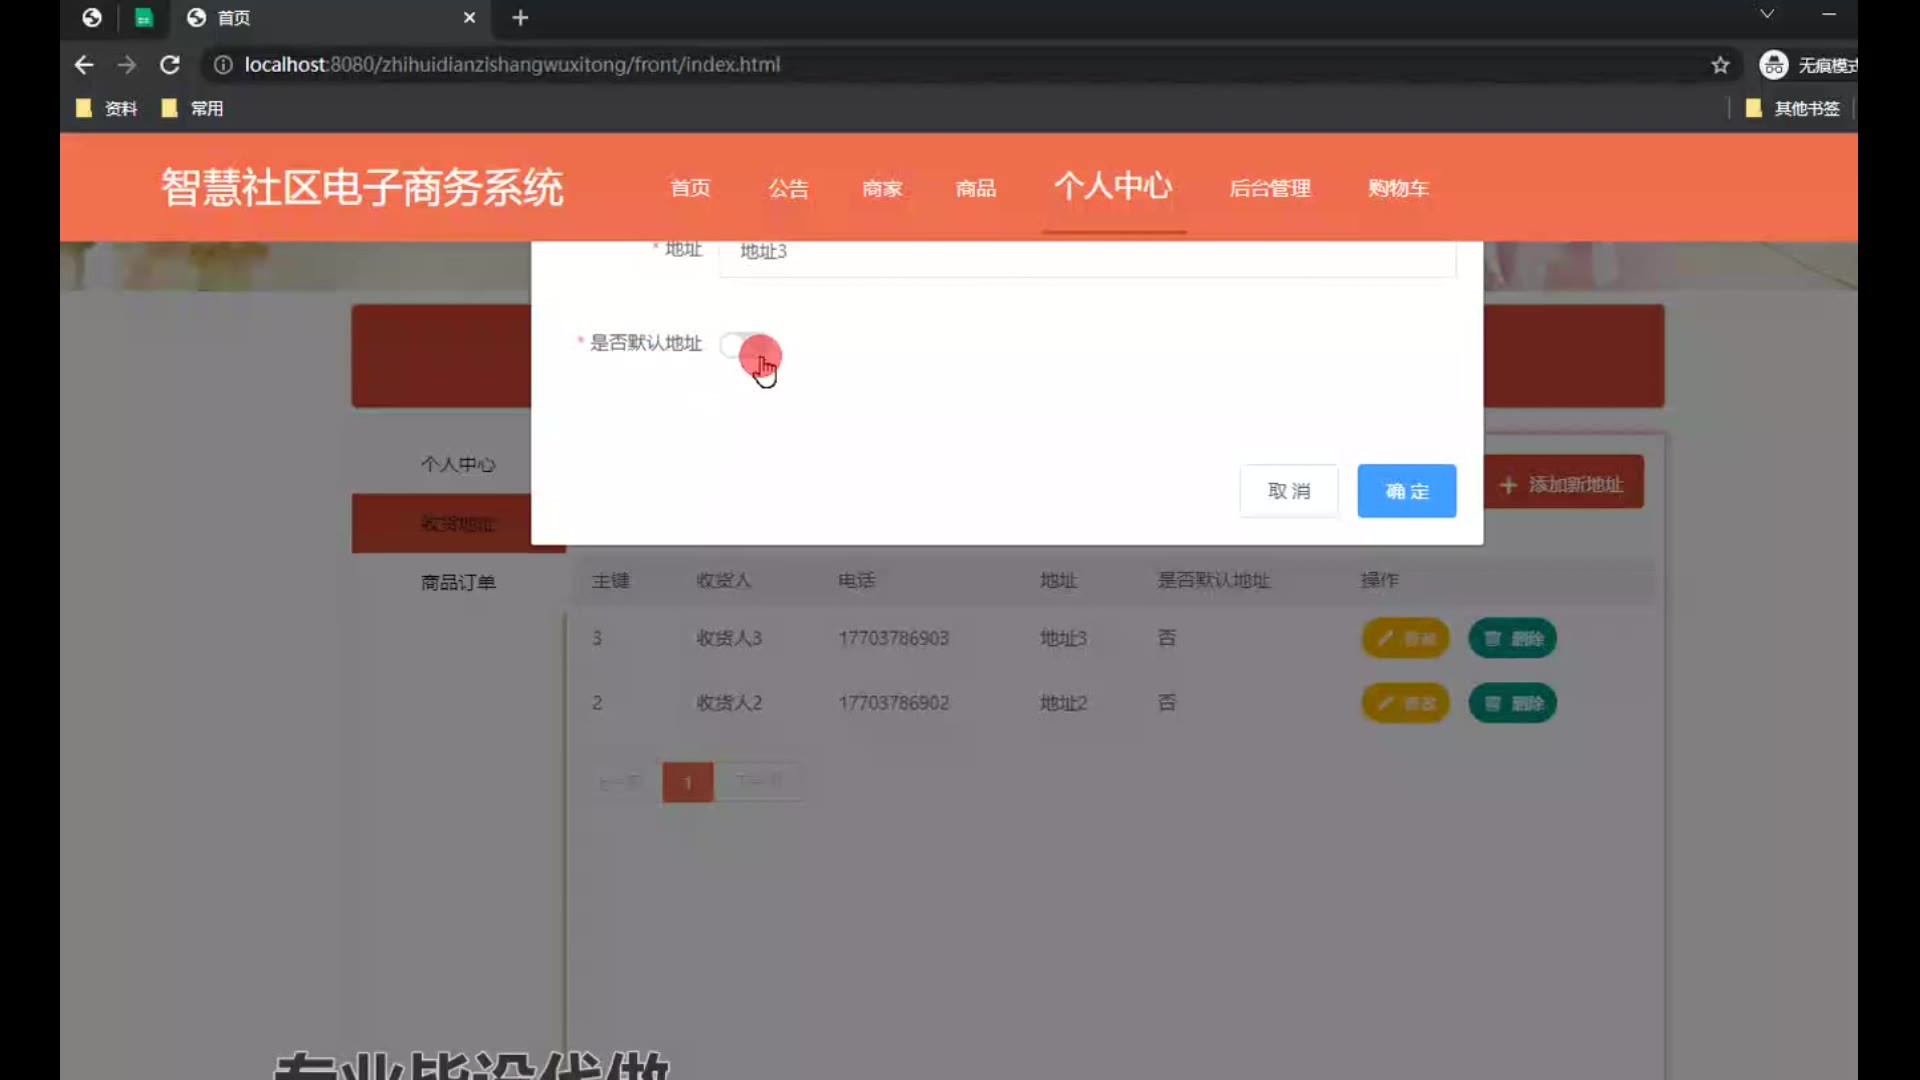Click the cancel button in dialog
Image resolution: width=1920 pixels, height=1080 pixels.
point(1288,491)
